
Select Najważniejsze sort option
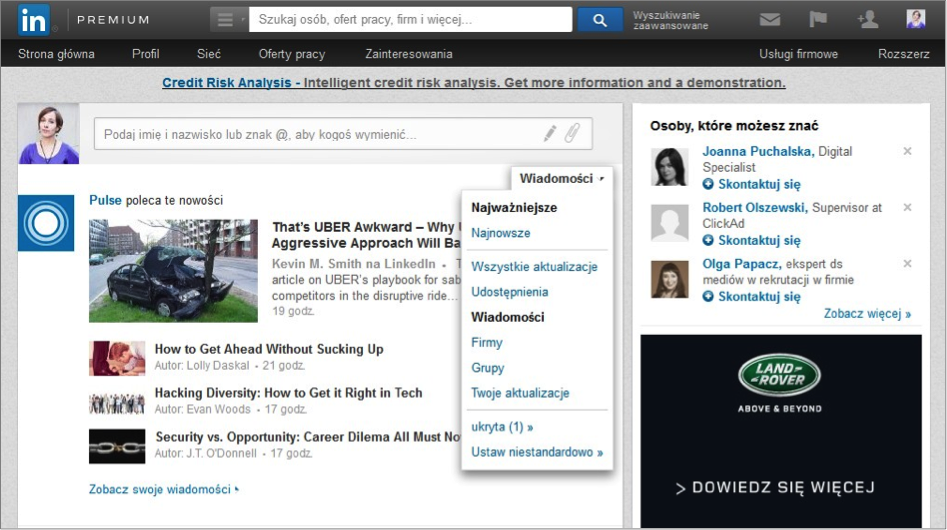[x=514, y=208]
